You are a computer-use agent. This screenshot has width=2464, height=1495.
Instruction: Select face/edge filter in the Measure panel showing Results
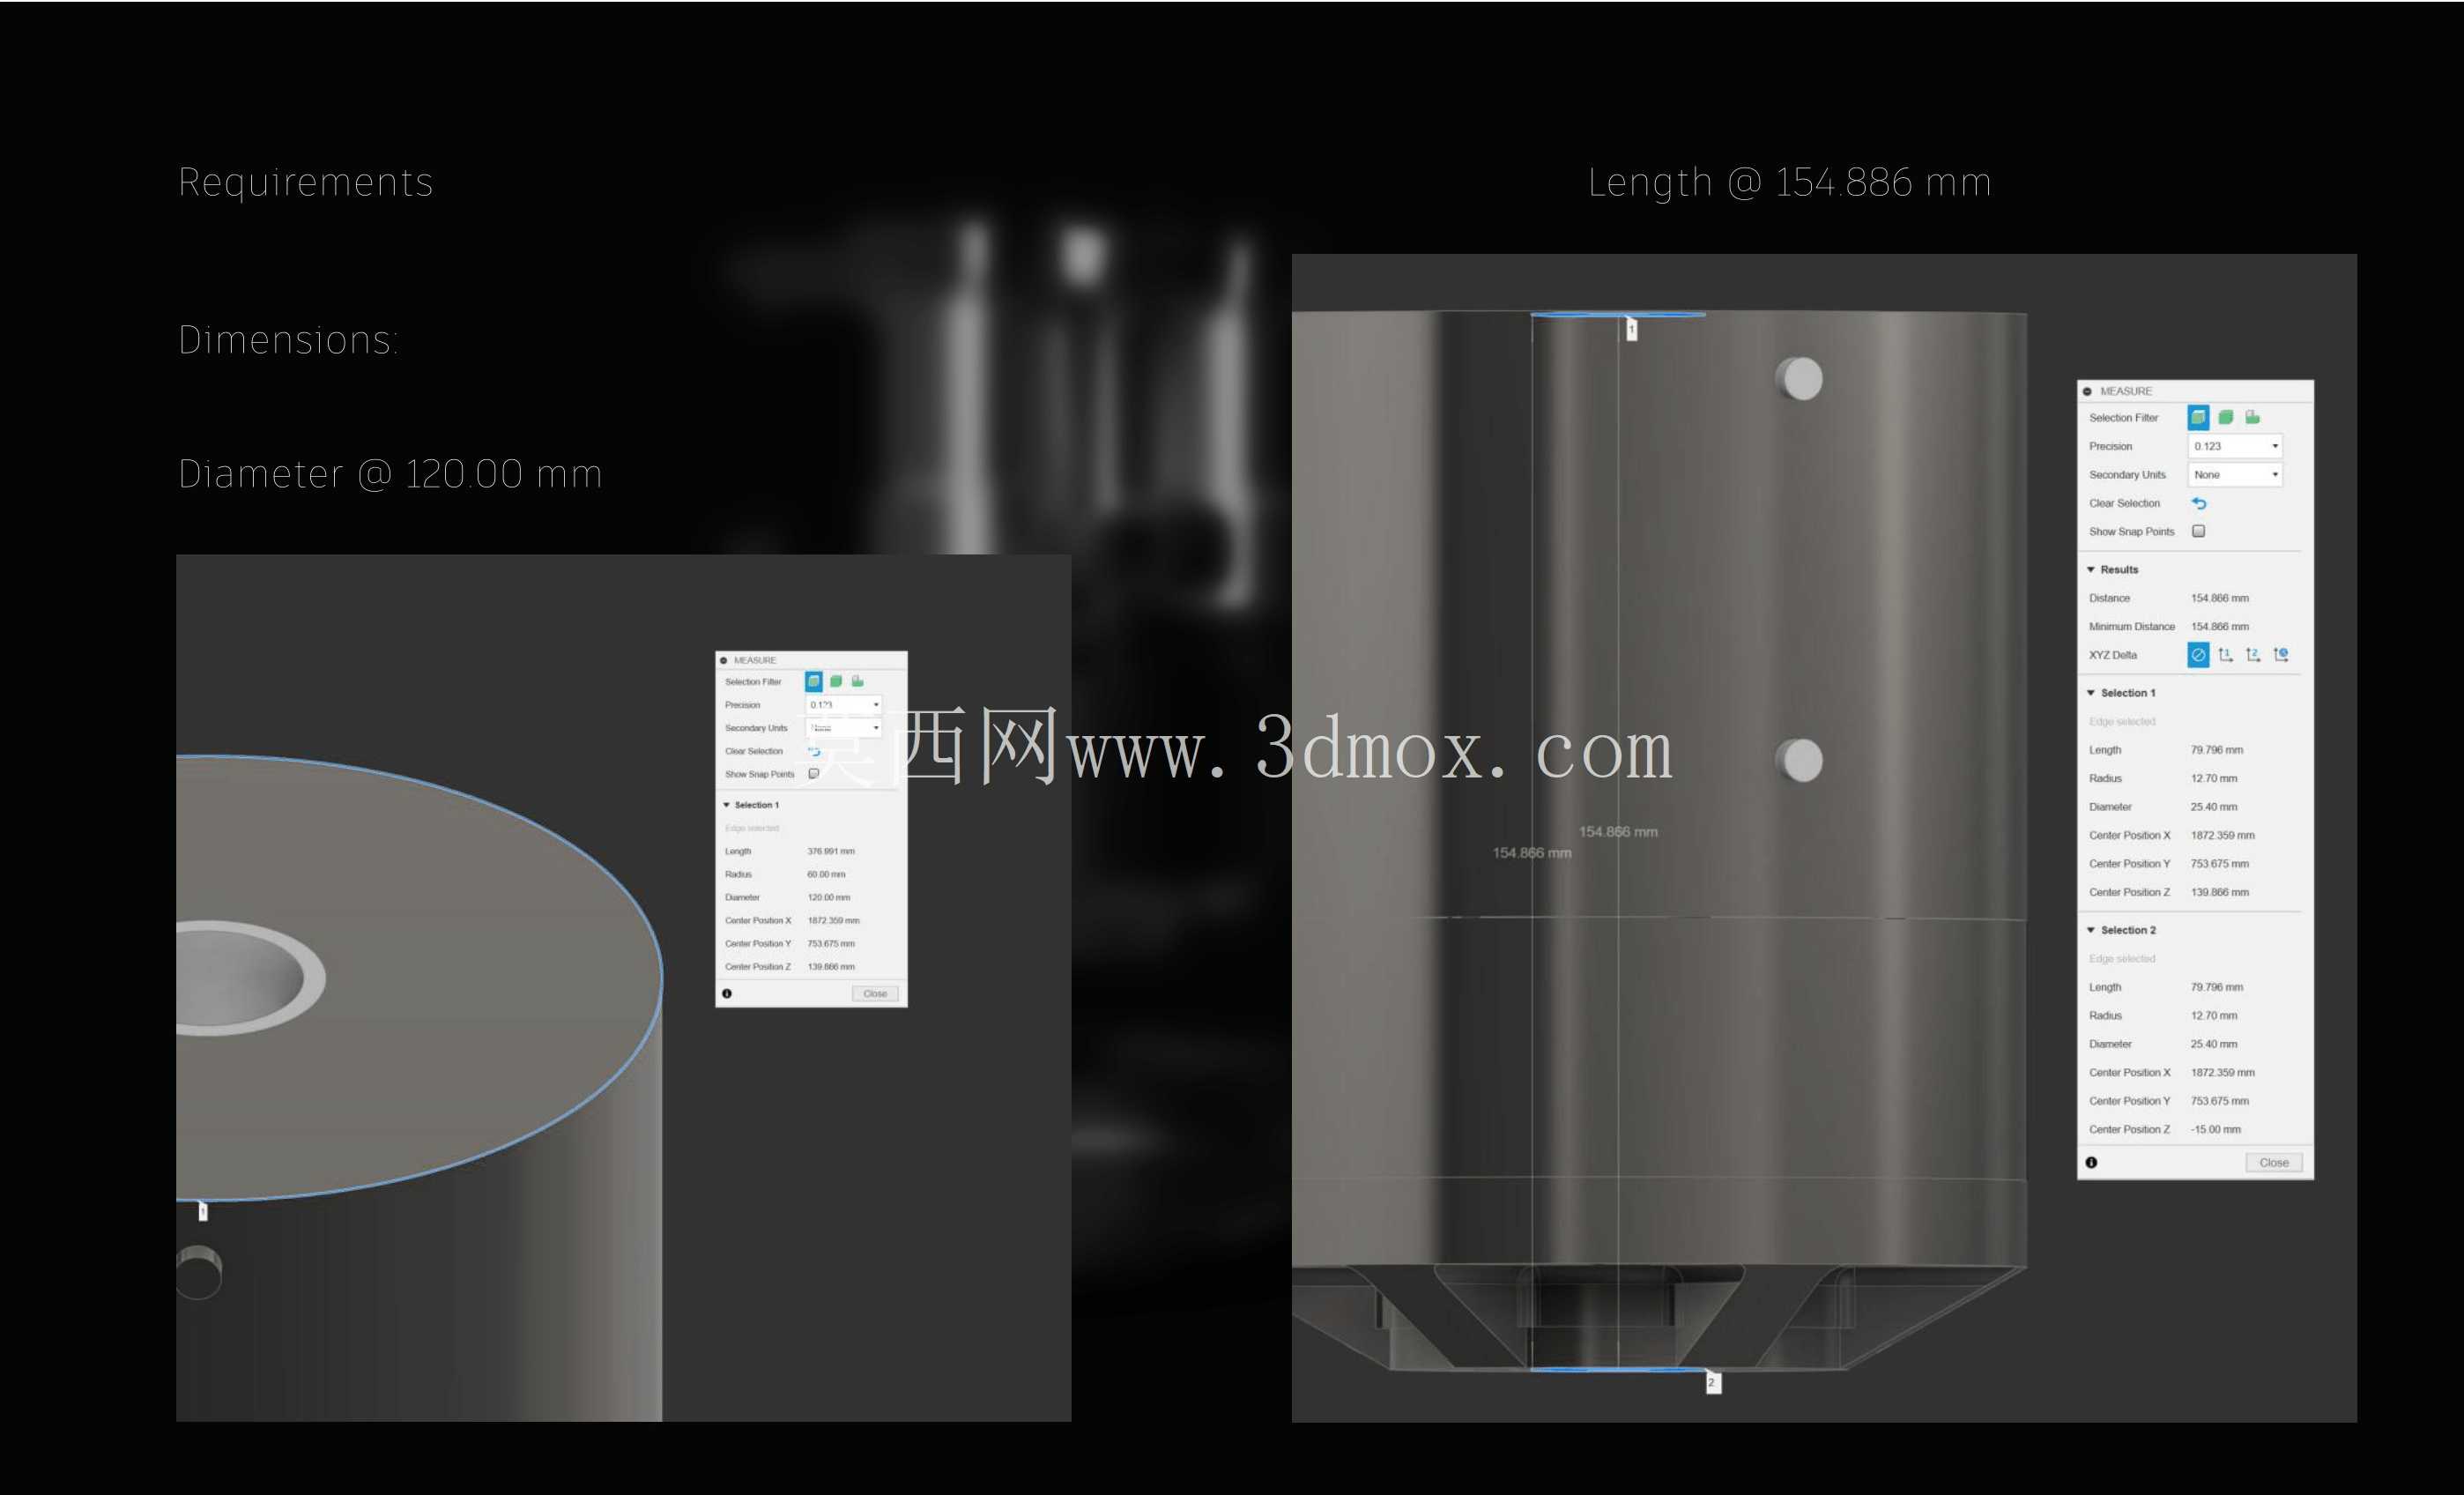pos(2198,417)
